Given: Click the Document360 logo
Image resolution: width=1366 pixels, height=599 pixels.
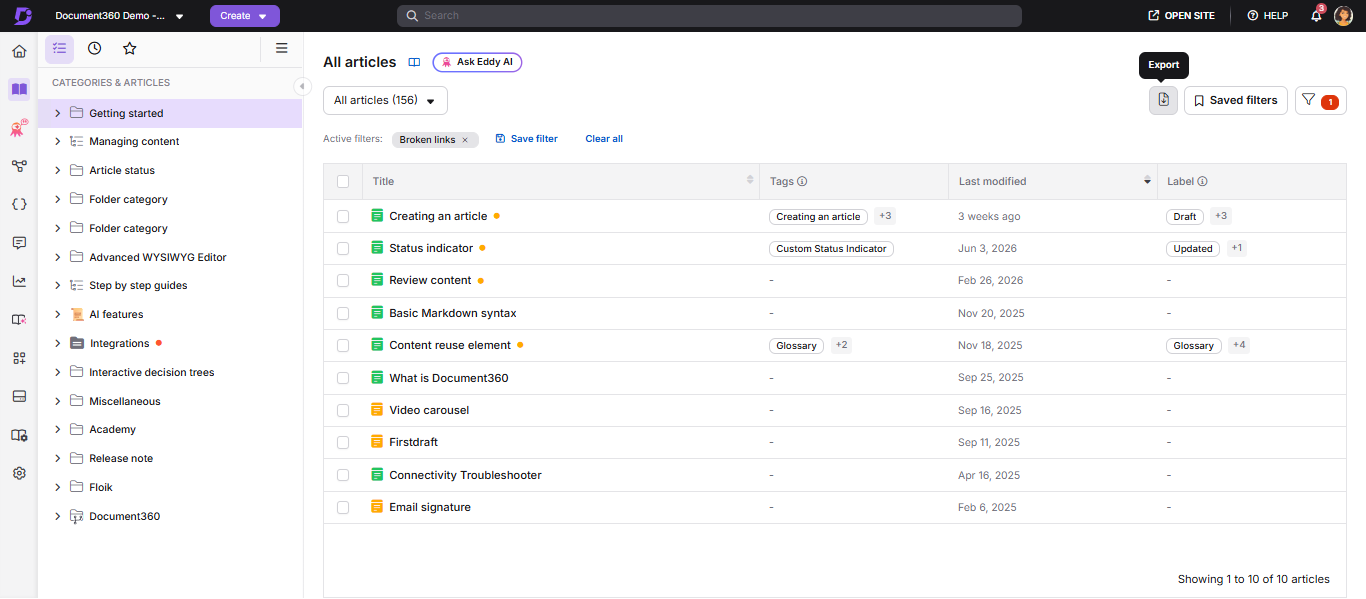Looking at the screenshot, I should coord(22,16).
